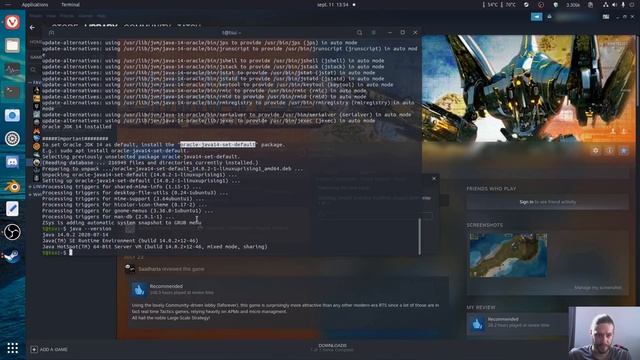Click the network icon in top panel

[606, 5]
